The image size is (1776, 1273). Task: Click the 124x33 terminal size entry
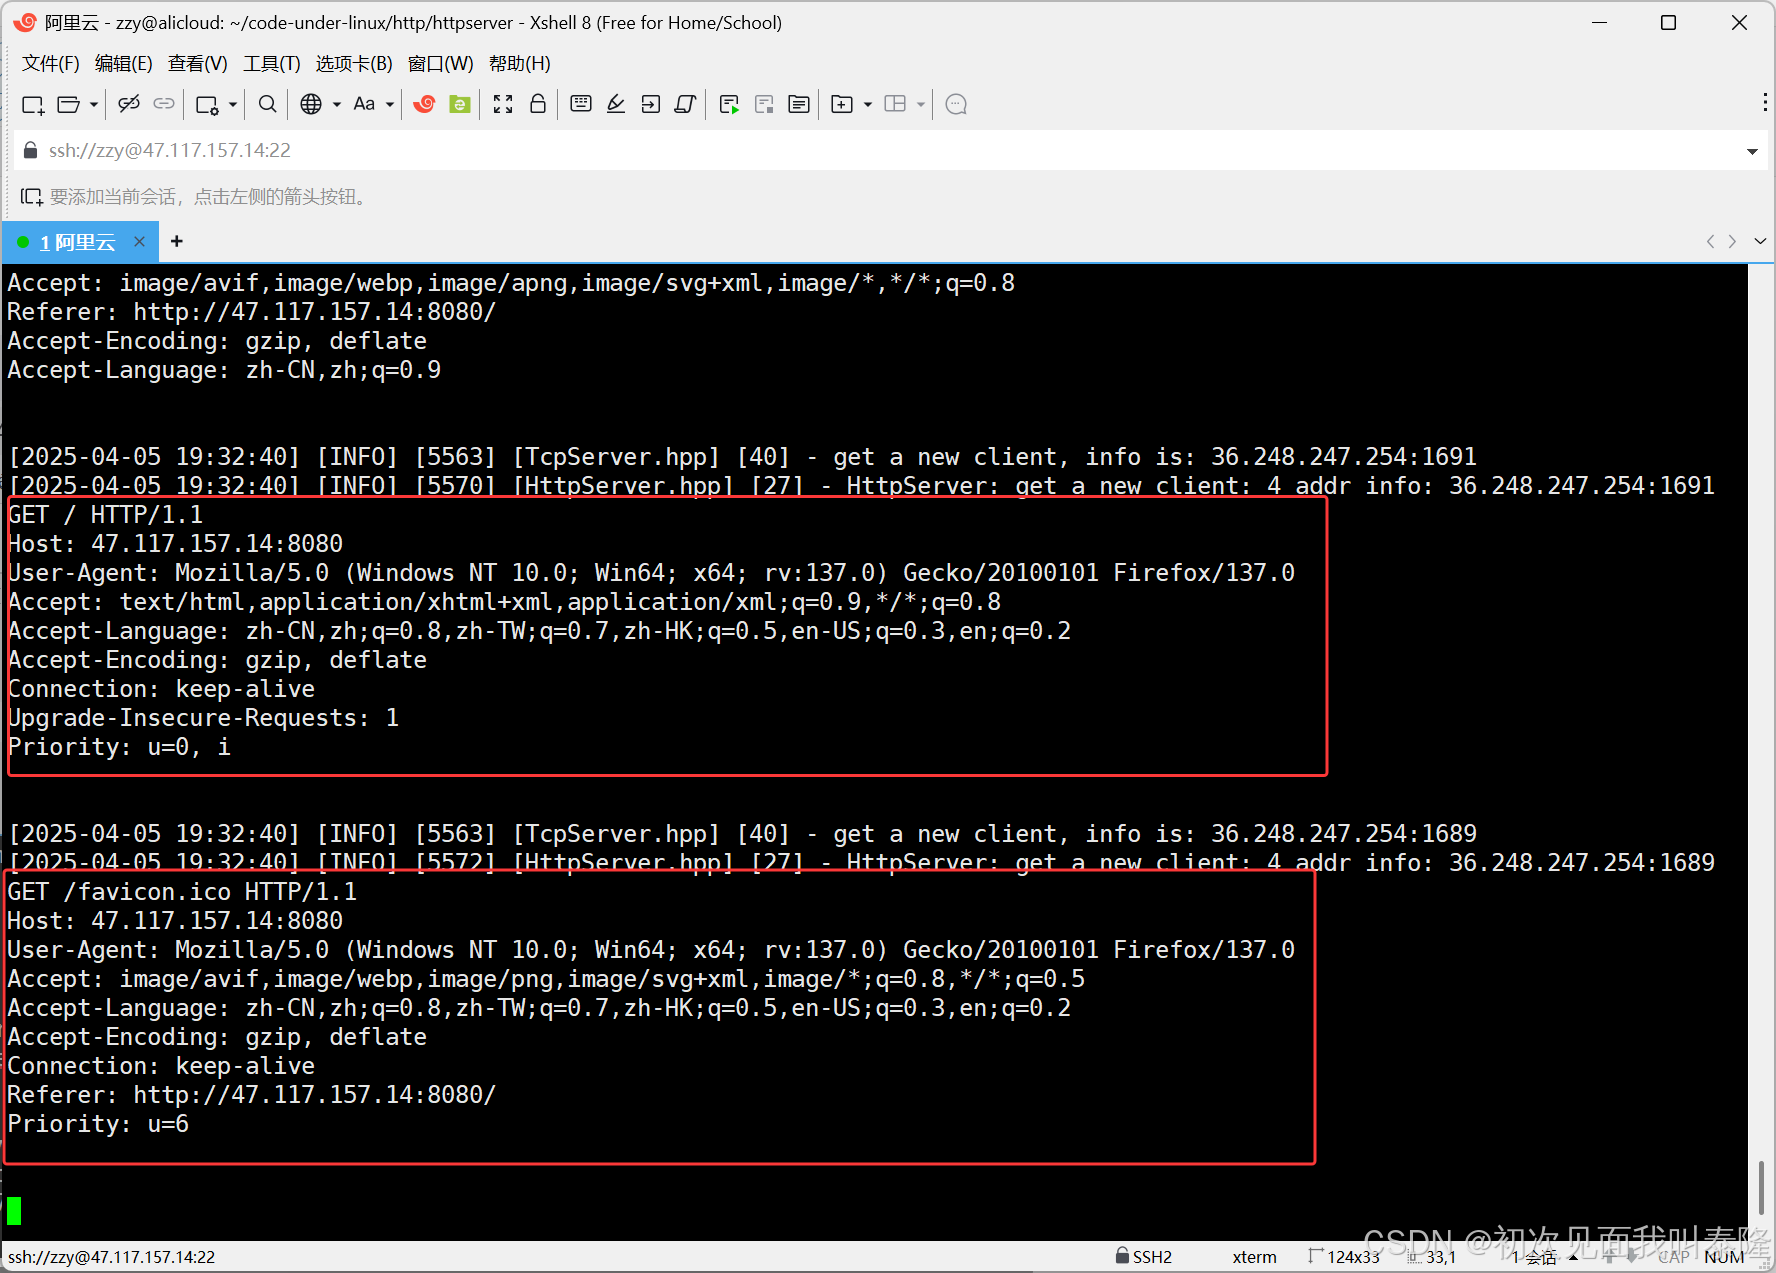point(1344,1257)
